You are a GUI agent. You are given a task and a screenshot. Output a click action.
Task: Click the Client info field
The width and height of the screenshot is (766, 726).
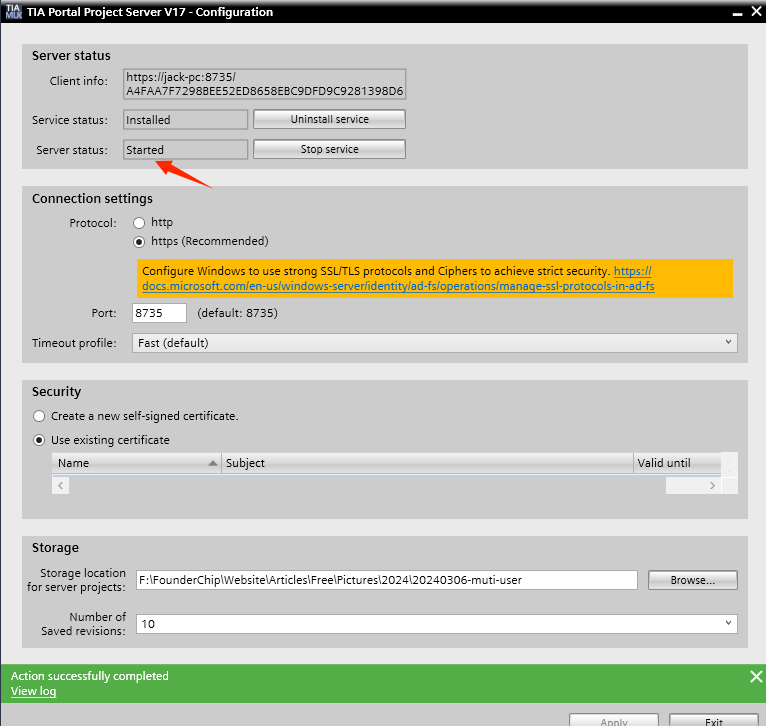click(264, 84)
